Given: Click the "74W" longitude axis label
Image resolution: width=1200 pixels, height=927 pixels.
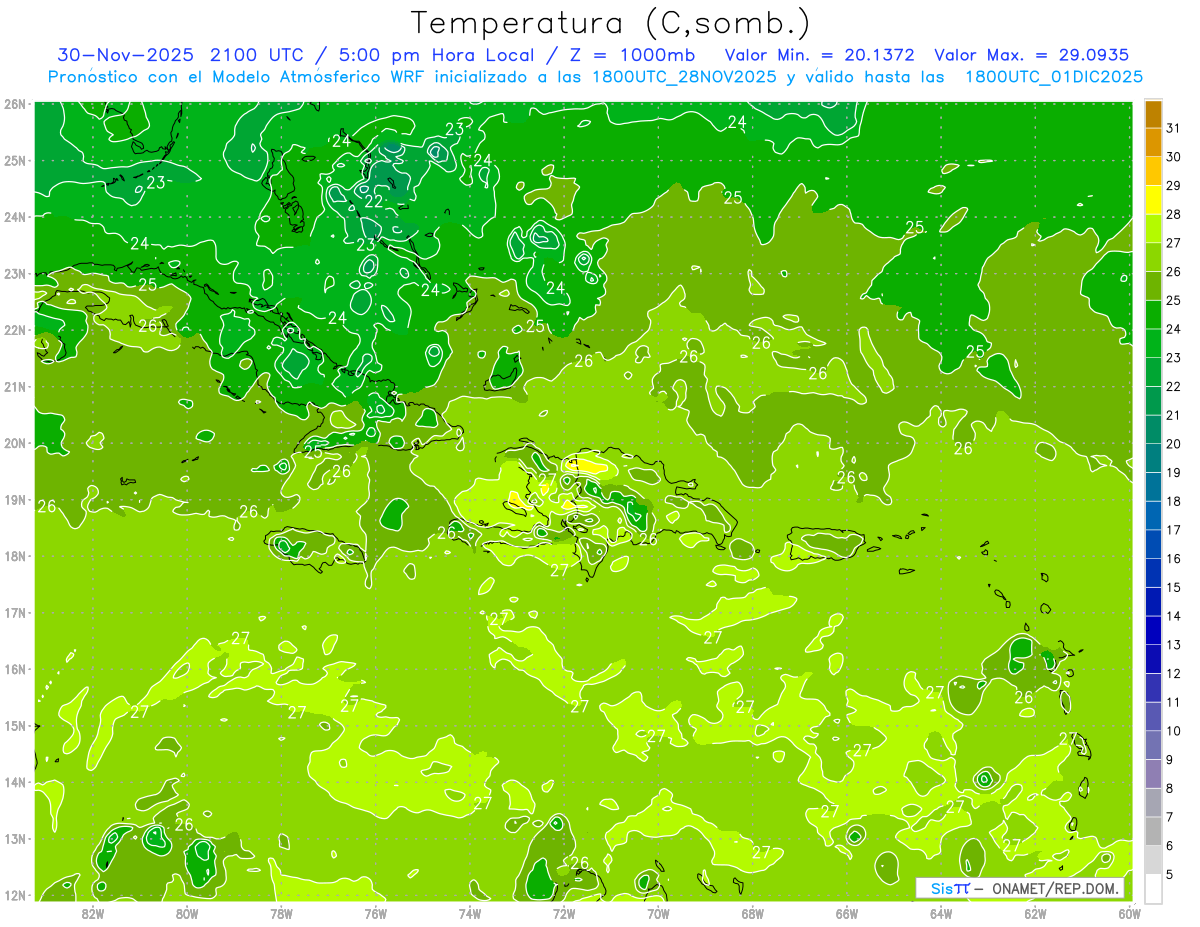Looking at the screenshot, I should 469,913.
